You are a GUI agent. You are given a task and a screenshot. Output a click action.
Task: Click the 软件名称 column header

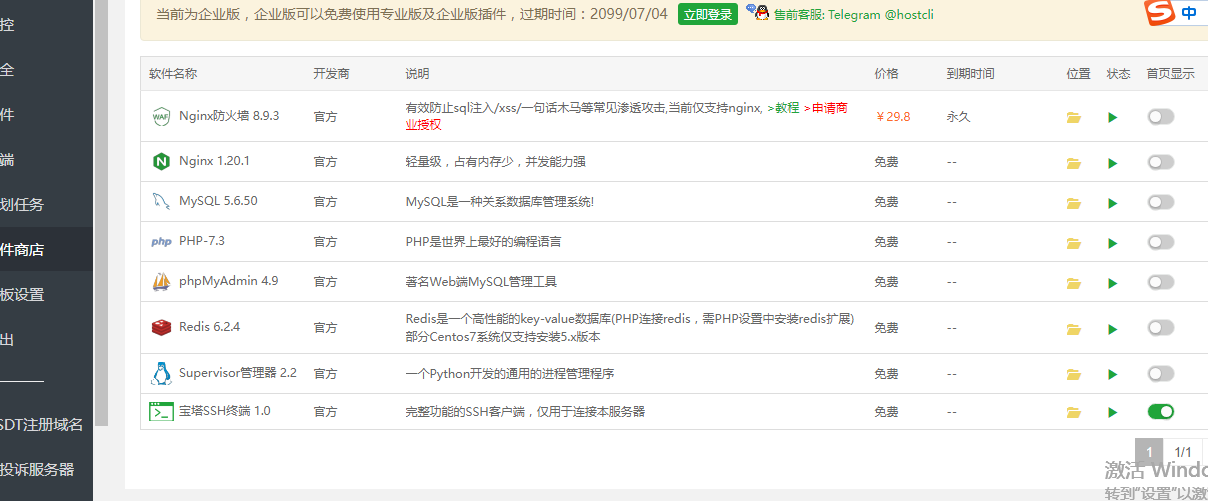click(173, 74)
